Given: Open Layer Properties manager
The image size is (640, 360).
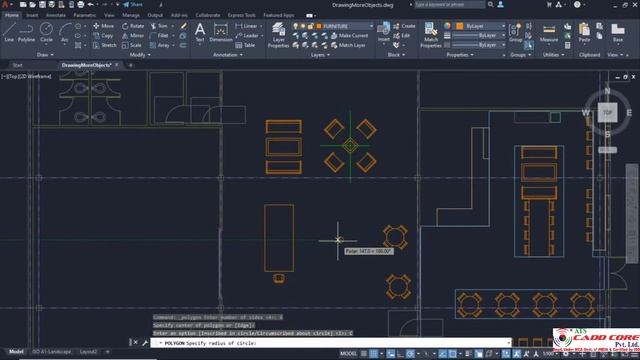Looking at the screenshot, I should pos(278,36).
